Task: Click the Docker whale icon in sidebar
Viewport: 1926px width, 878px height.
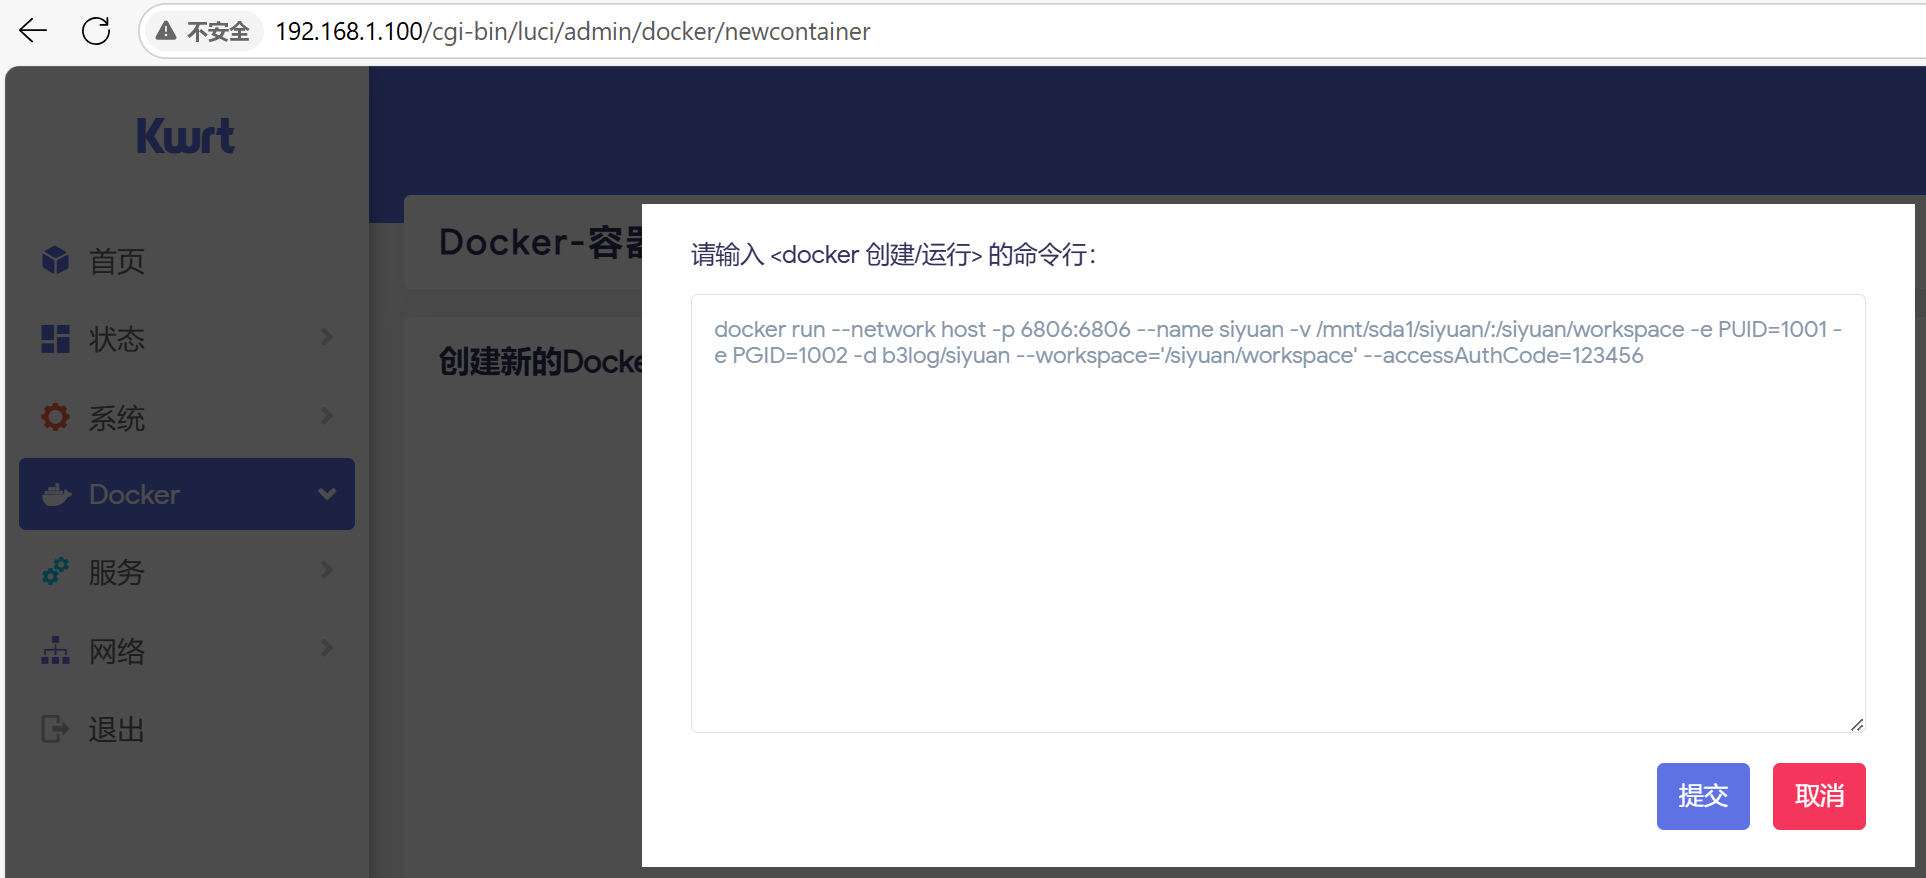Action: (x=57, y=494)
